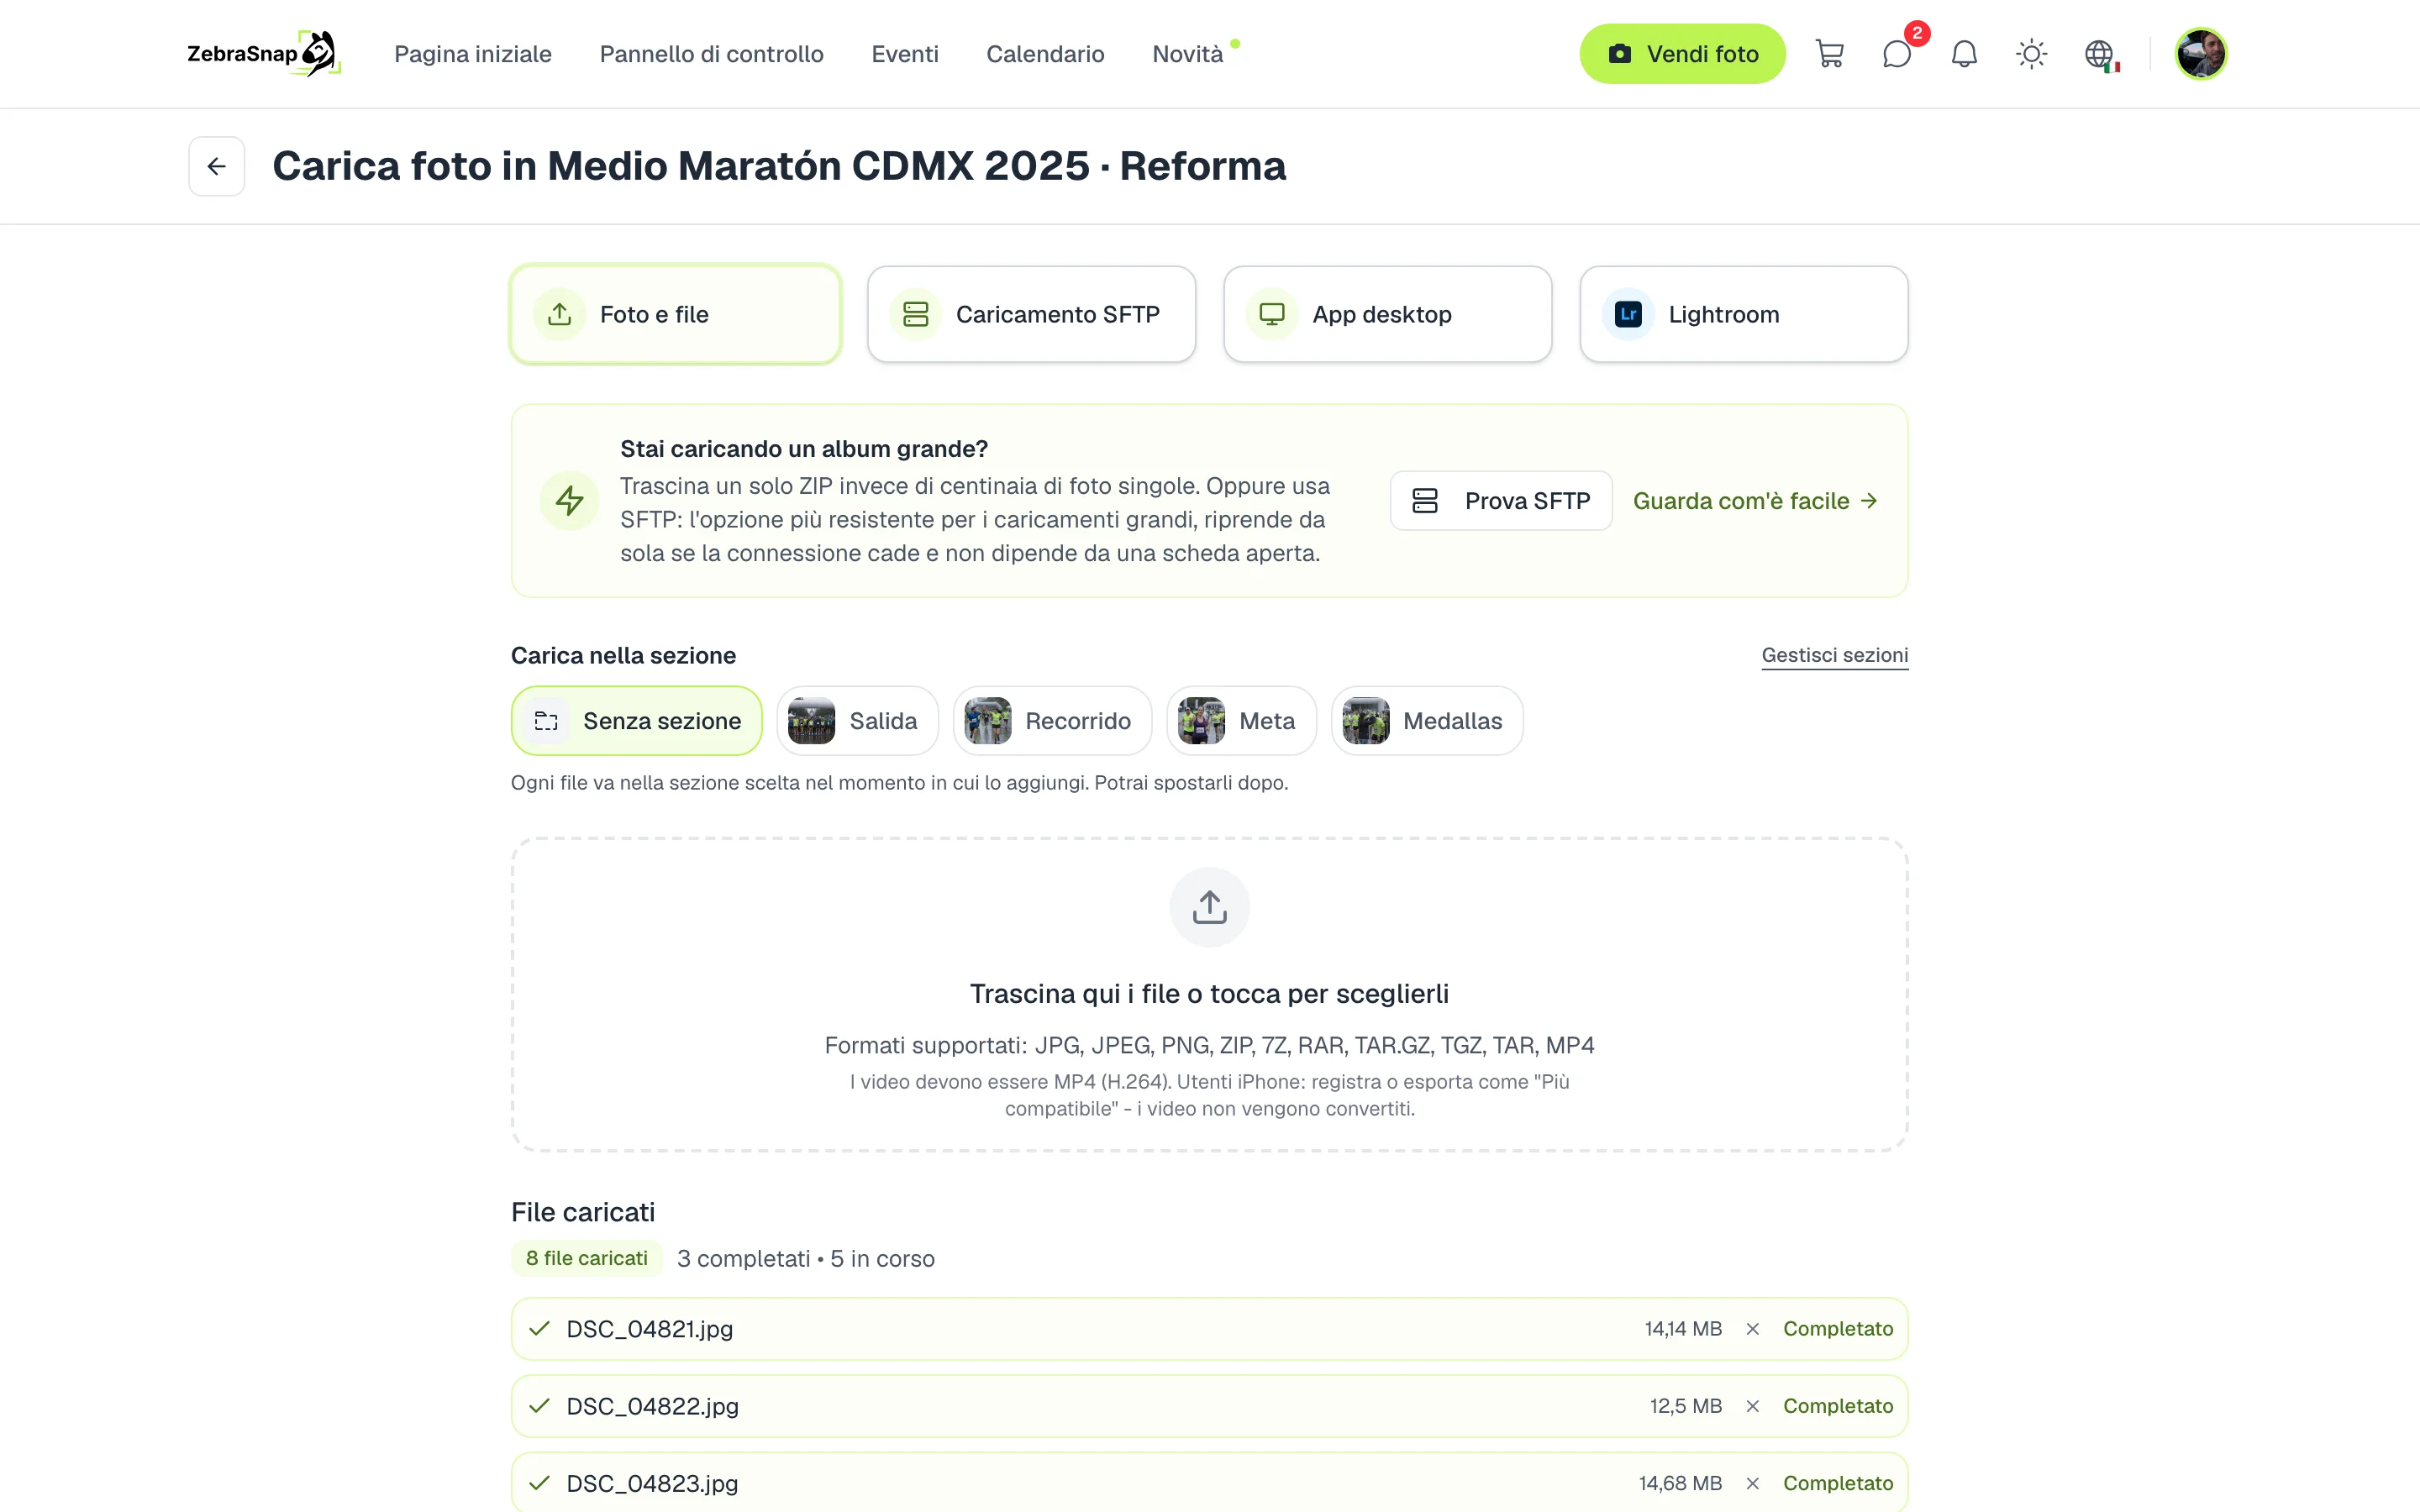Remove DSC_04821.jpg with its X
This screenshot has height=1512, width=2420.
pos(1753,1329)
